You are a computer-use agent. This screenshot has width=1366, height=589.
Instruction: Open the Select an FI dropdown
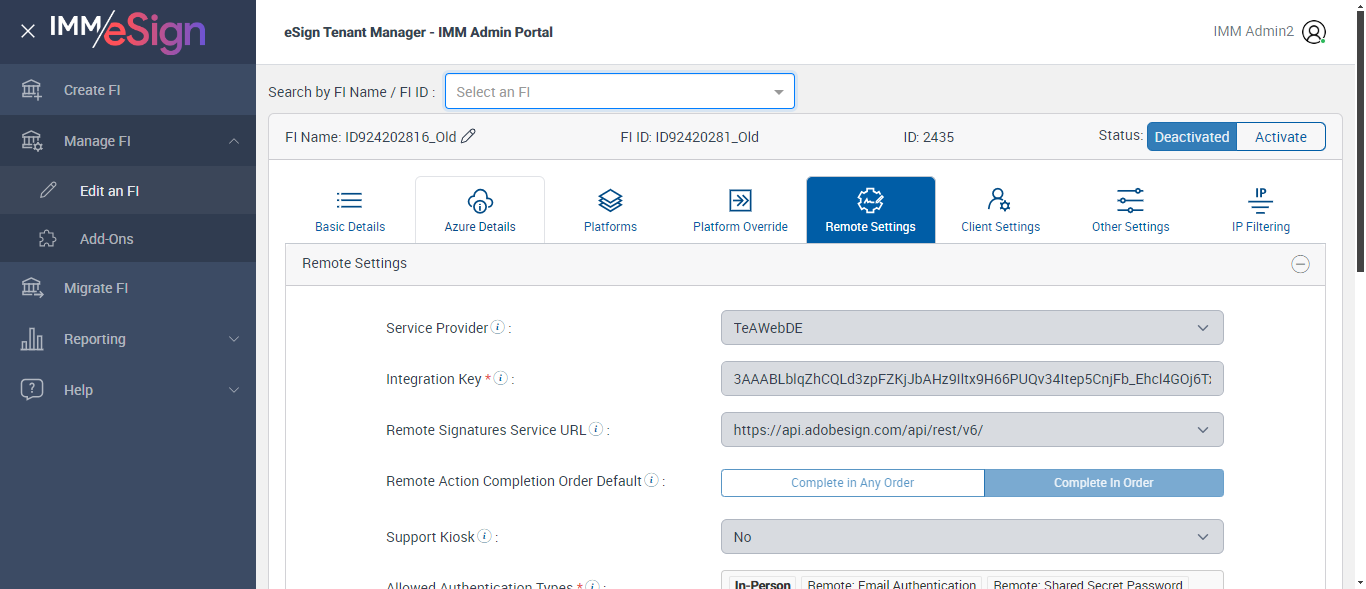pyautogui.click(x=619, y=92)
